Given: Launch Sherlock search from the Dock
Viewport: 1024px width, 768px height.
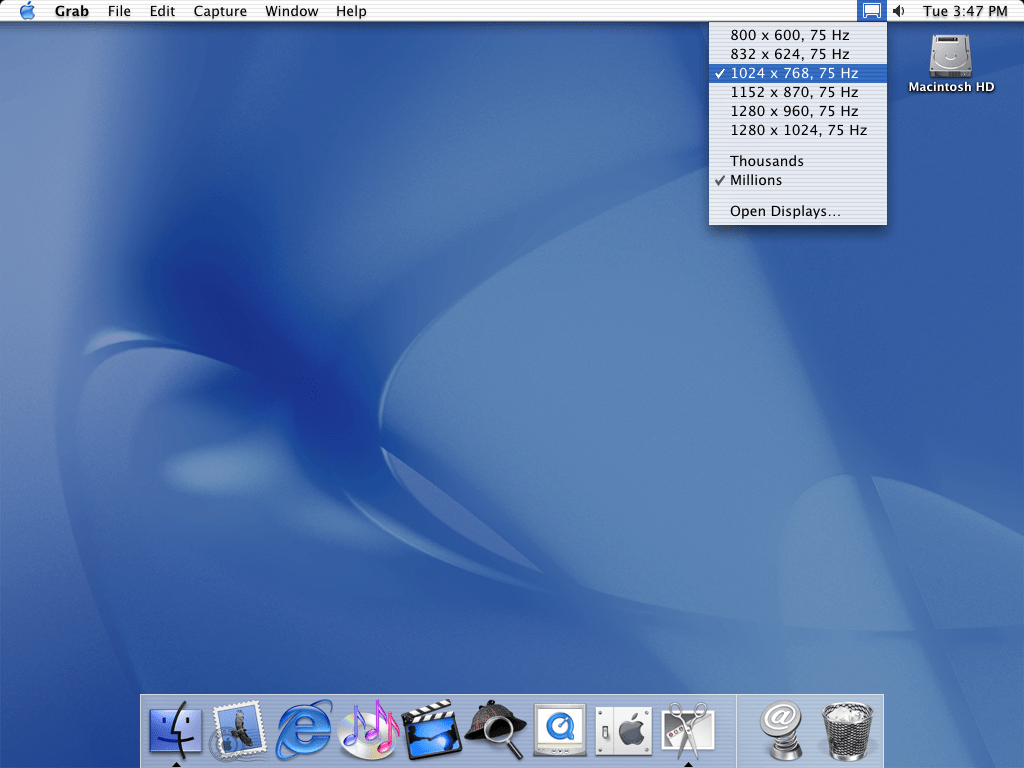Looking at the screenshot, I should click(495, 730).
